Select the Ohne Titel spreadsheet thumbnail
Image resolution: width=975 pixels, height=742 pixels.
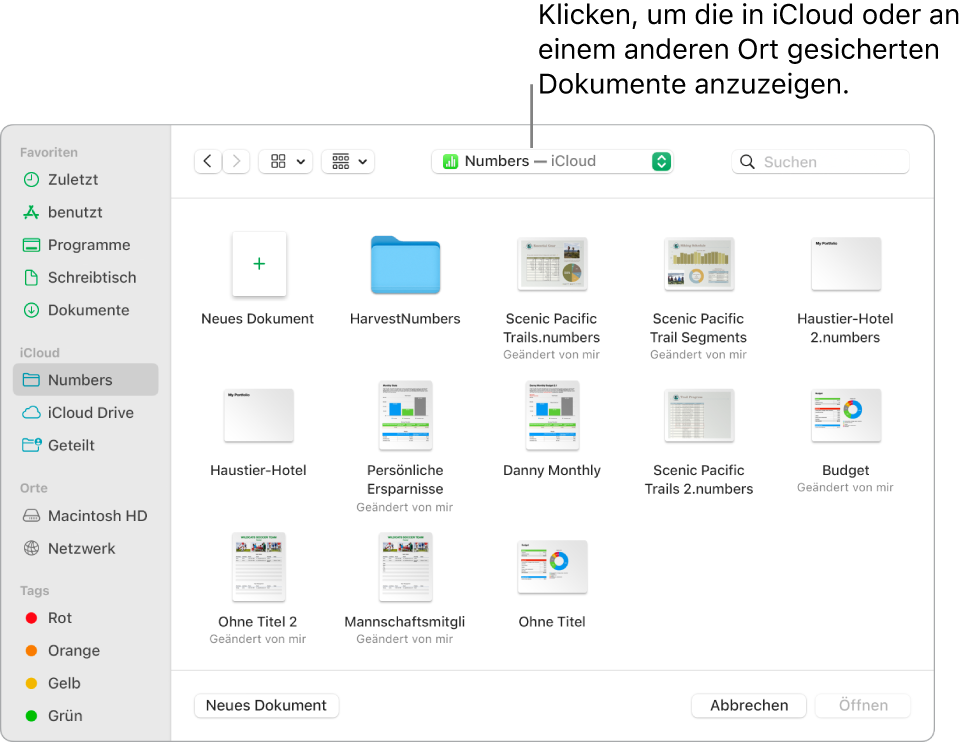pyautogui.click(x=552, y=567)
